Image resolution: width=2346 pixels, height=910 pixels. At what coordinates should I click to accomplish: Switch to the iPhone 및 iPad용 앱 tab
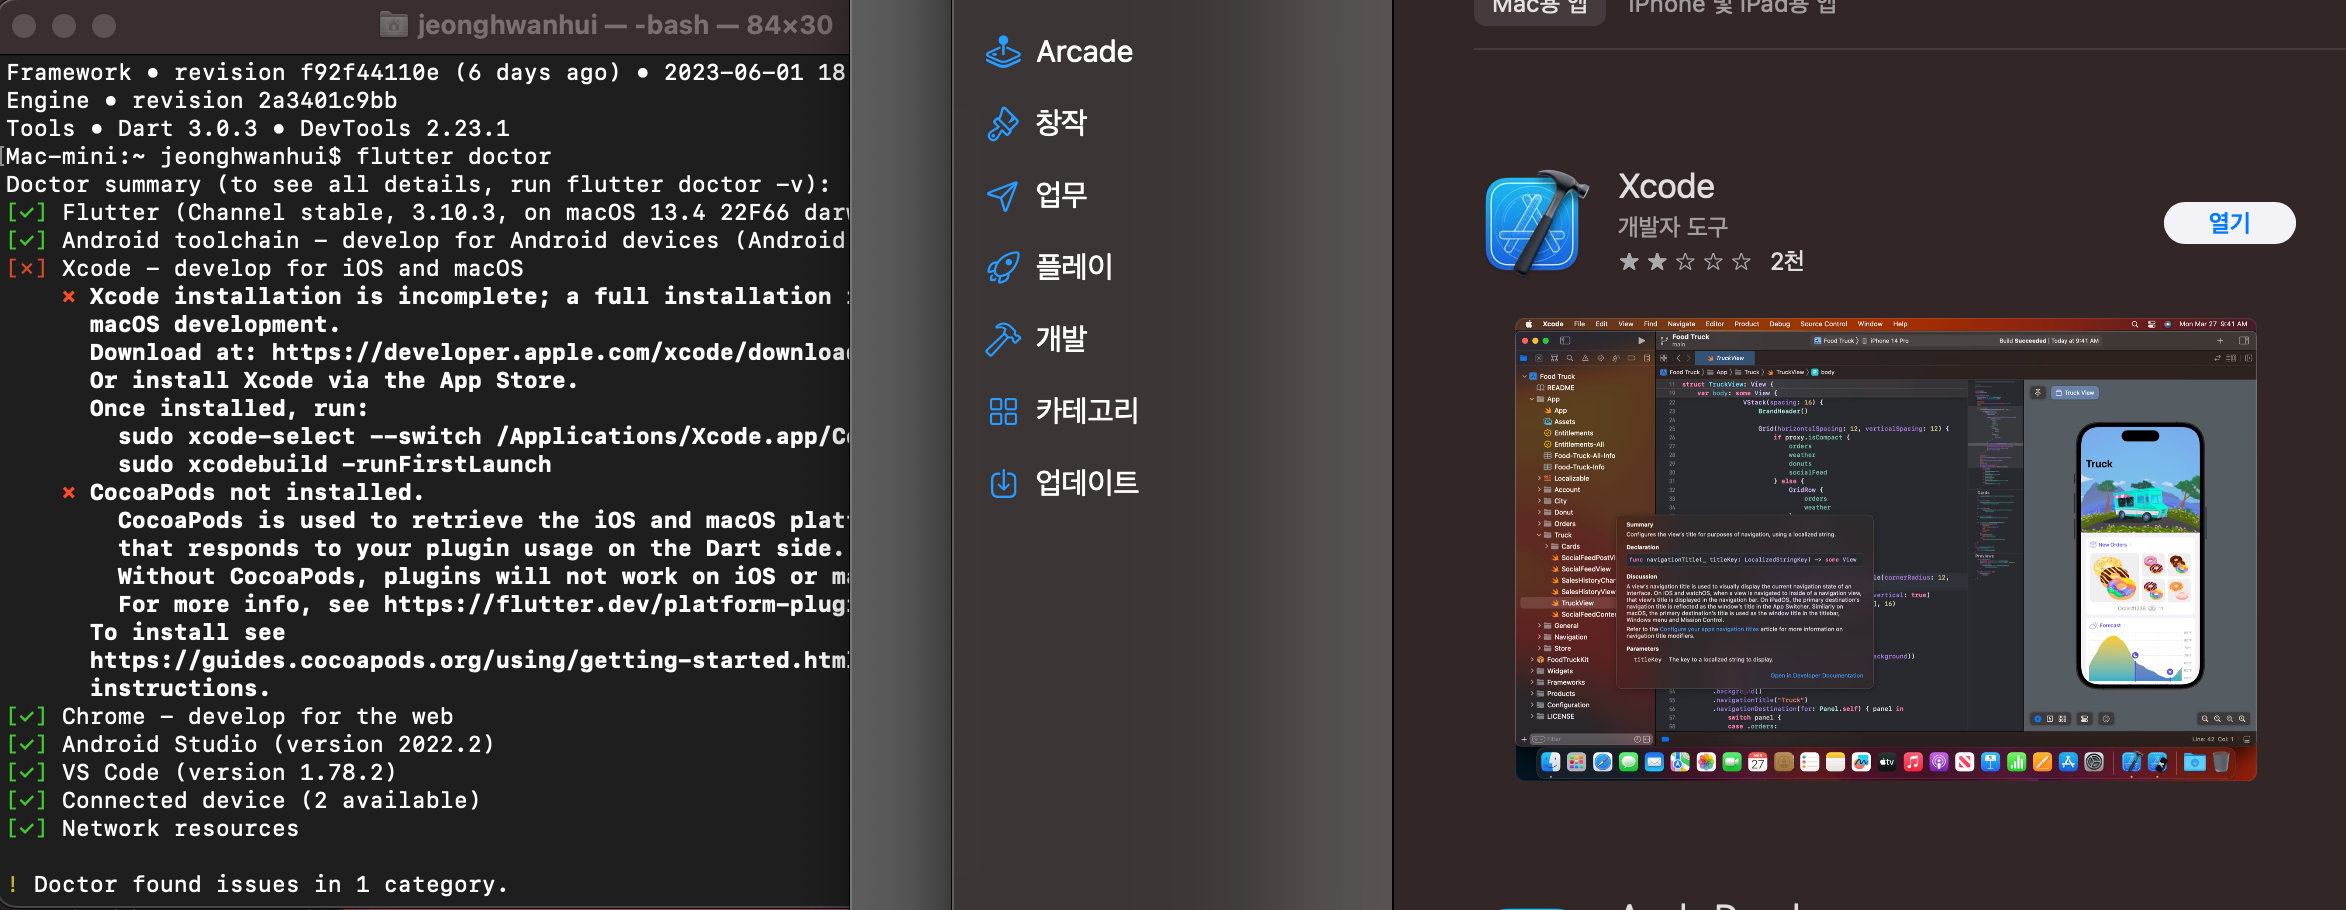pyautogui.click(x=1732, y=6)
